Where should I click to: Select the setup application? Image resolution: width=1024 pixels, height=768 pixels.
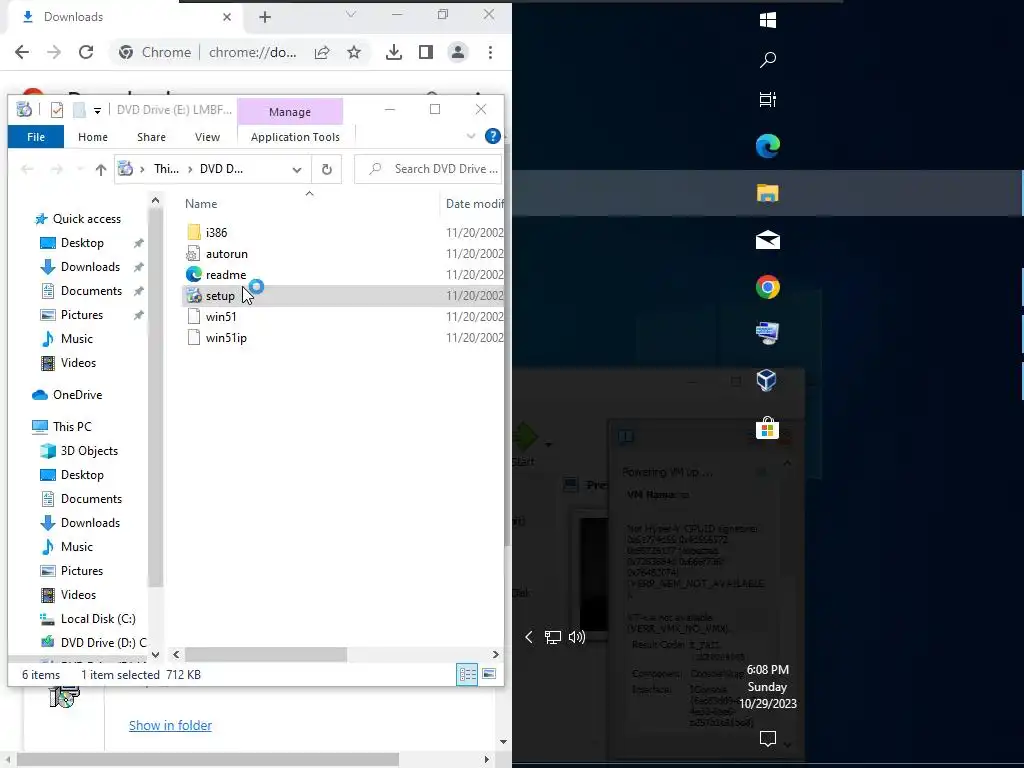point(219,296)
